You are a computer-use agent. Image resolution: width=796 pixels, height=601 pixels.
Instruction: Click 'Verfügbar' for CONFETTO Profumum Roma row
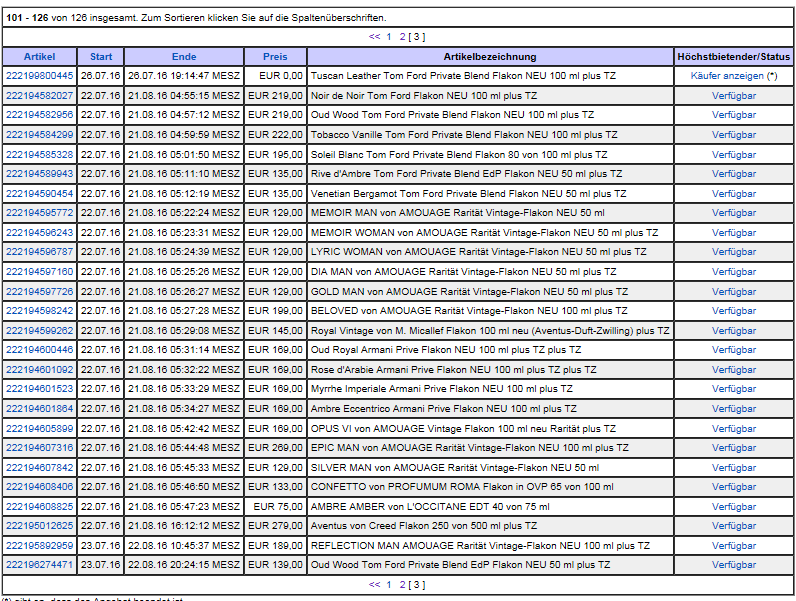tap(734, 487)
